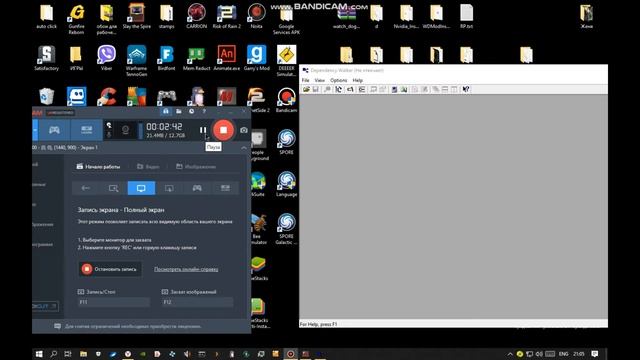This screenshot has height=360, width=640.
Task: Open the 'auto click' folder
Action: pyautogui.click(x=47, y=16)
